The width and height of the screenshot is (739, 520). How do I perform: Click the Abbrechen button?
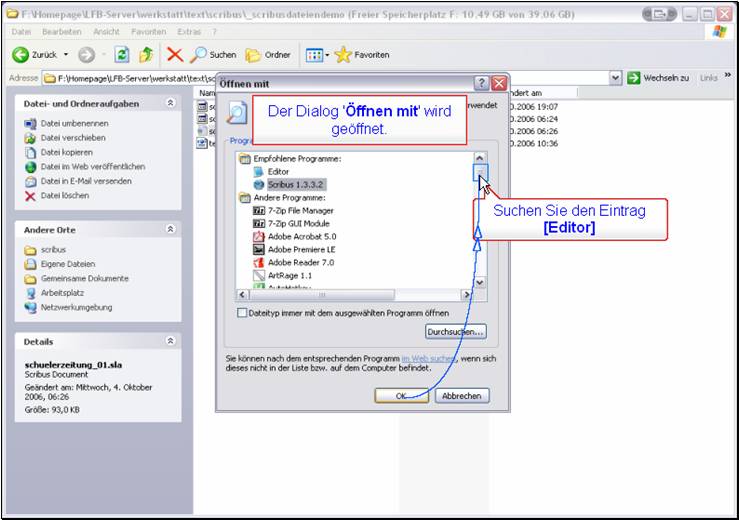tap(461, 396)
